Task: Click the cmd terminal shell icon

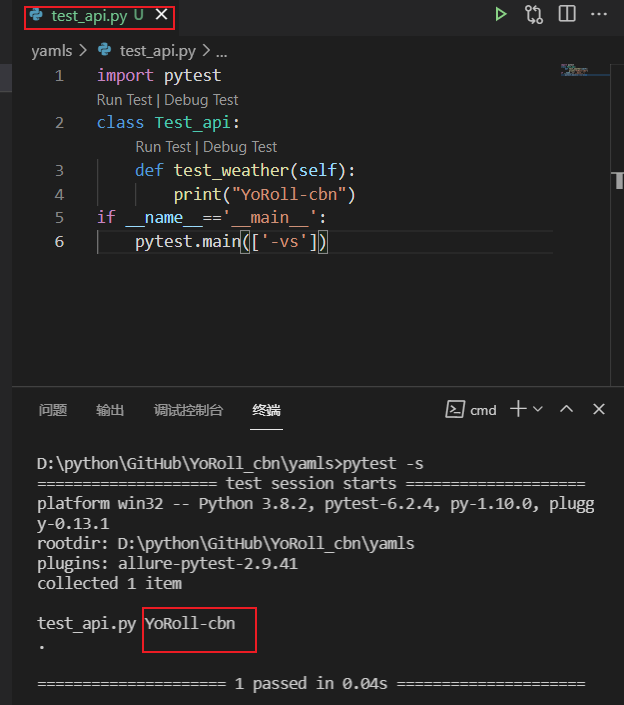Action: tap(455, 409)
